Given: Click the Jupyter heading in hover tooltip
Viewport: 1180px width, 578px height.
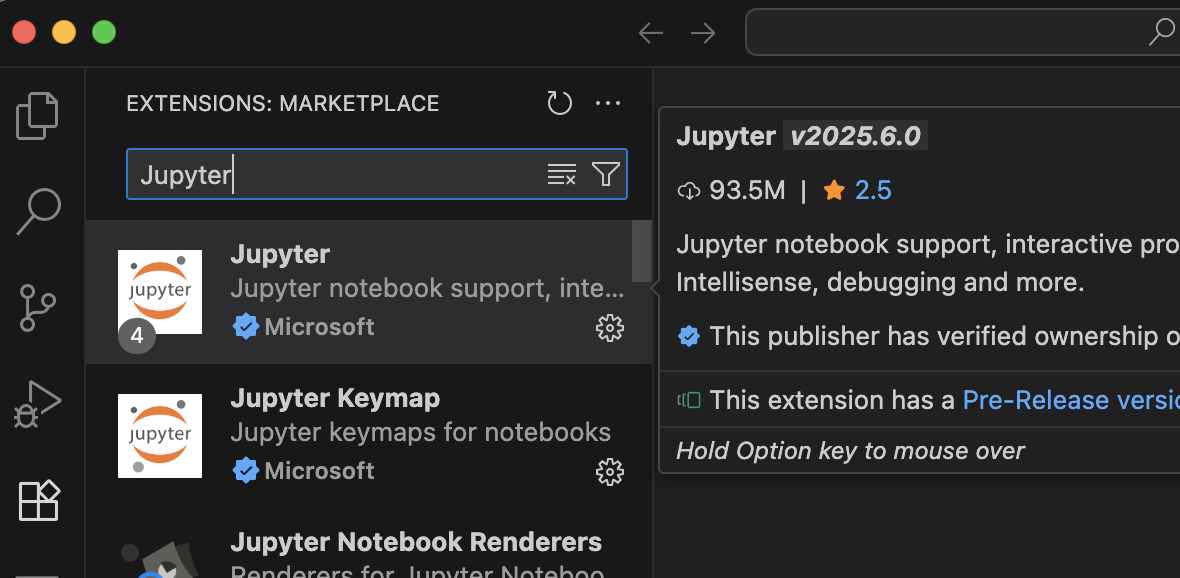Looking at the screenshot, I should (x=725, y=136).
